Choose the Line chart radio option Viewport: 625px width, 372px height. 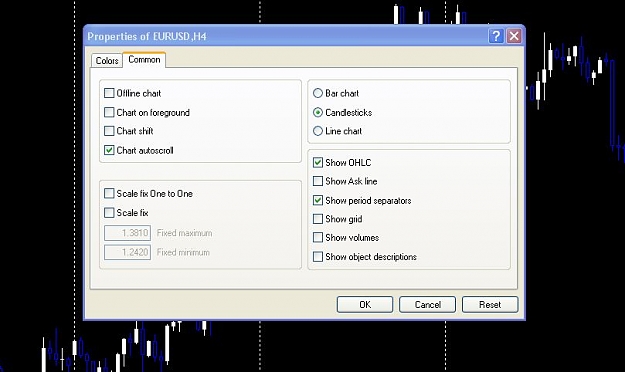click(318, 131)
